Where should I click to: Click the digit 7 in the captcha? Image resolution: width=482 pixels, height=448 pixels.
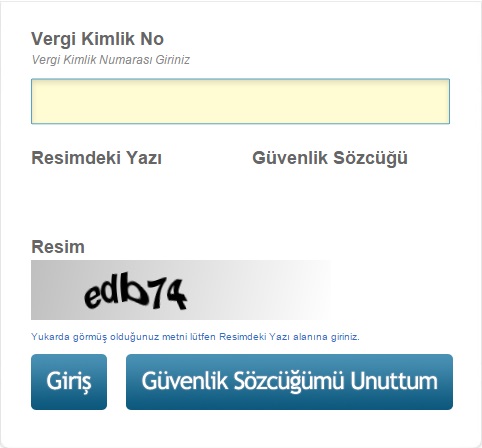tap(159, 292)
